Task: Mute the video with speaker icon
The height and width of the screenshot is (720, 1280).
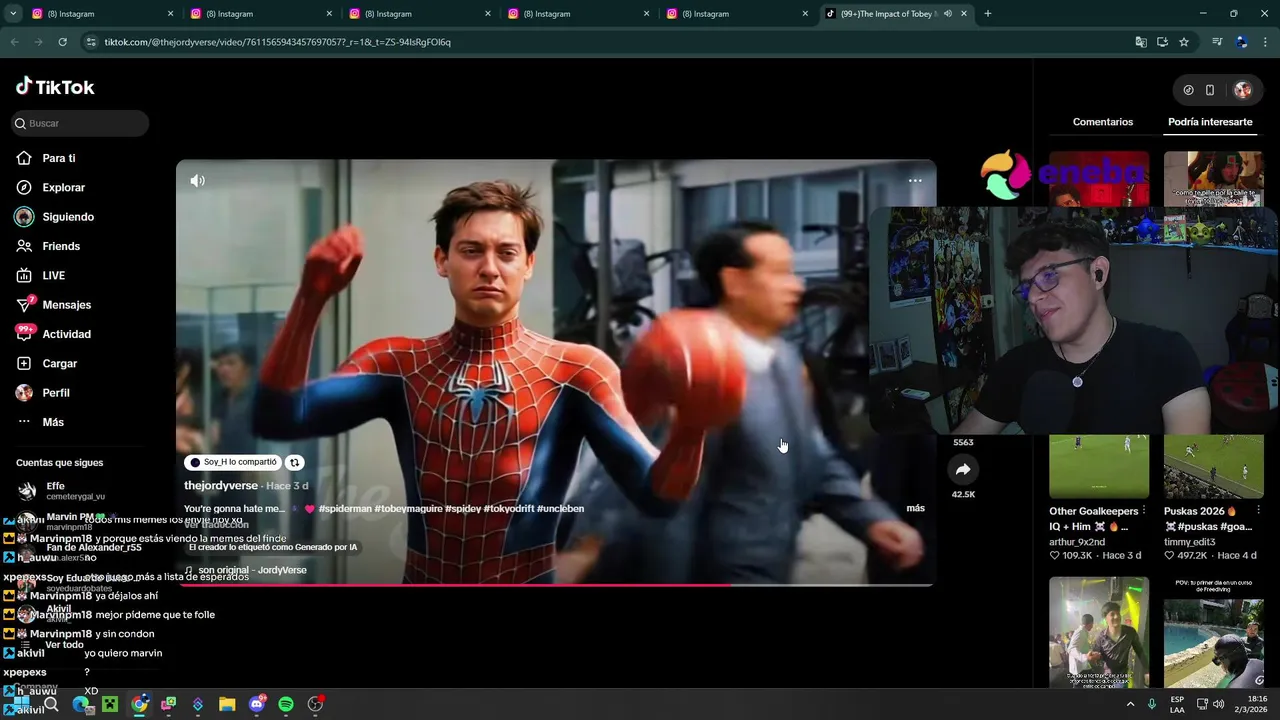Action: point(198,181)
